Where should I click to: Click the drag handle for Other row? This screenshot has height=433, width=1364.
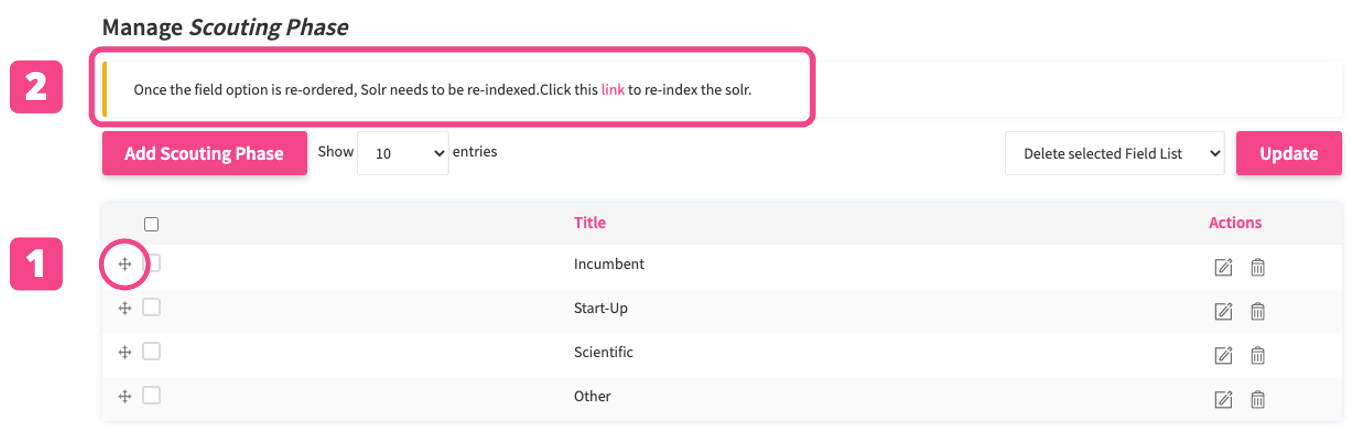pyautogui.click(x=125, y=396)
